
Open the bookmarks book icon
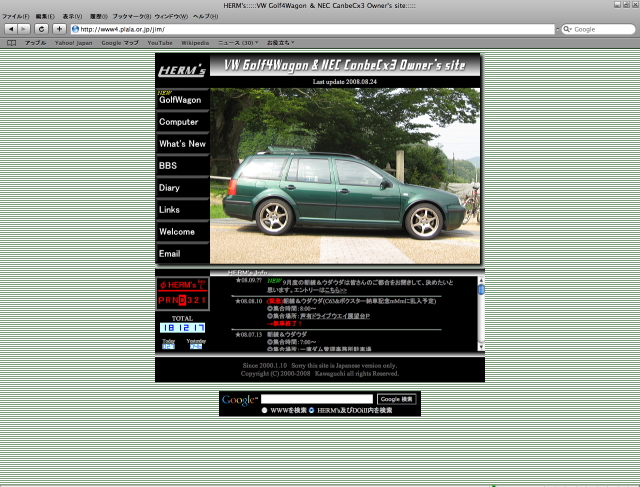pos(11,43)
